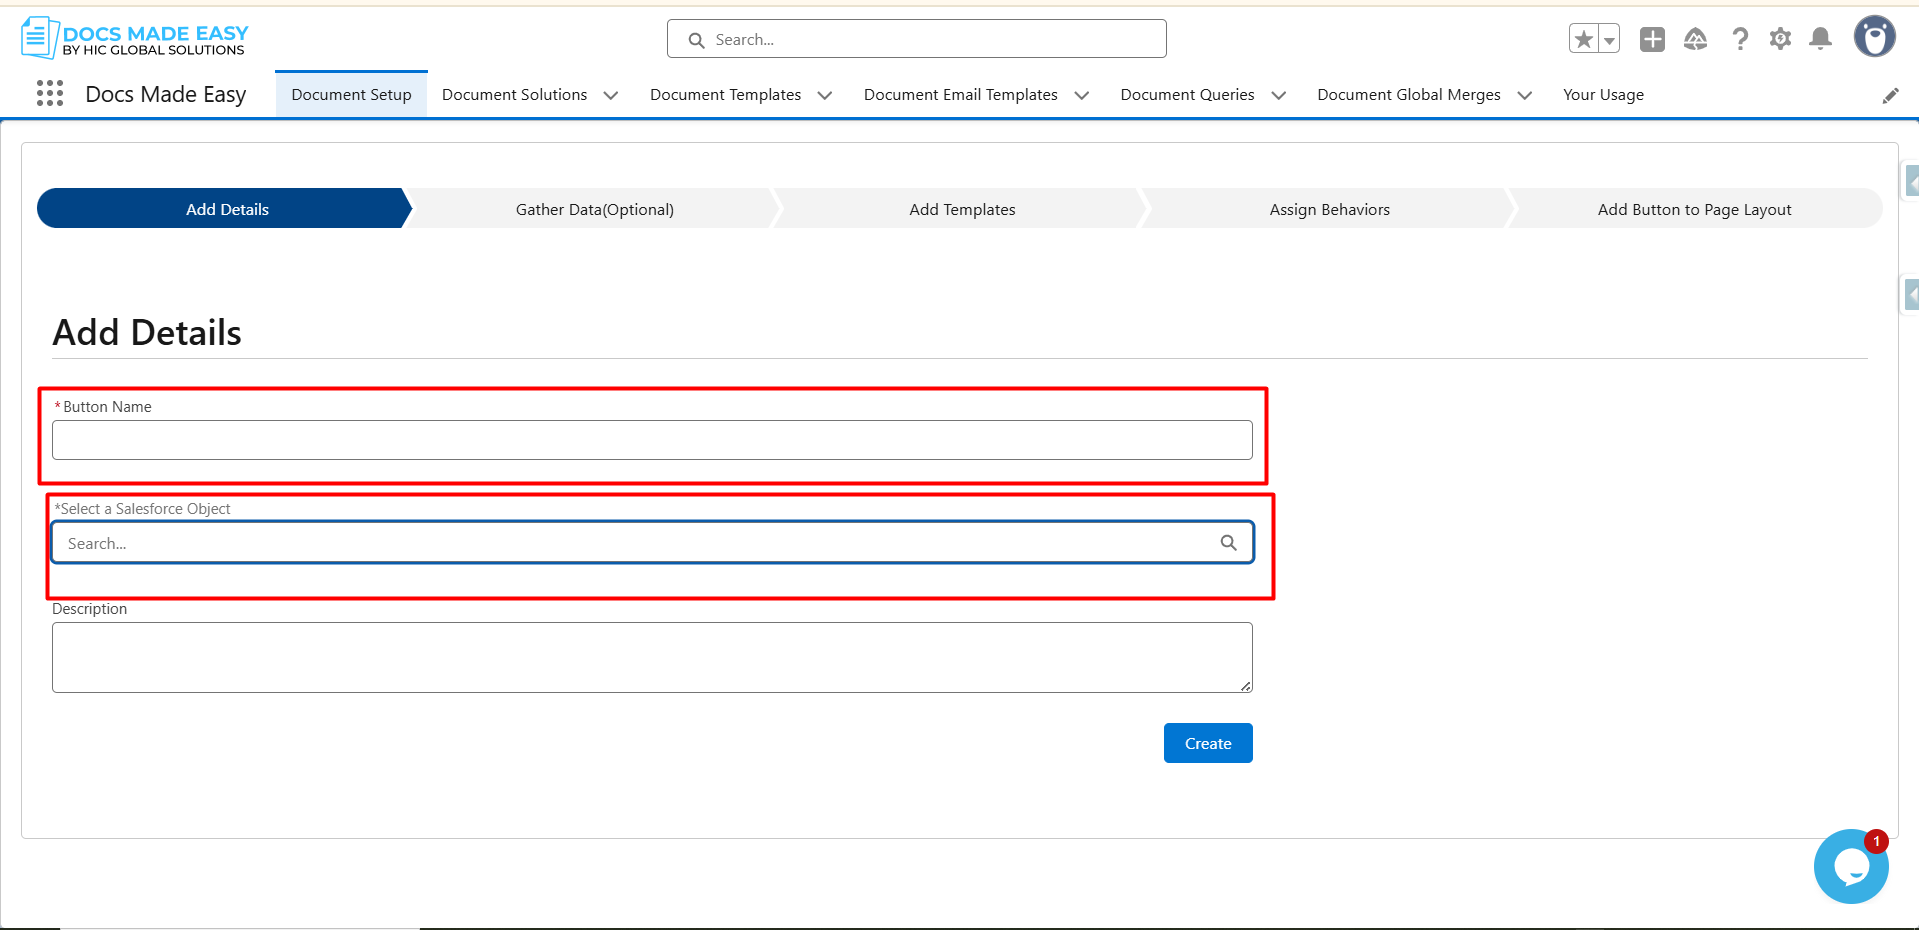Open the App Launcher grid icon

coord(50,94)
